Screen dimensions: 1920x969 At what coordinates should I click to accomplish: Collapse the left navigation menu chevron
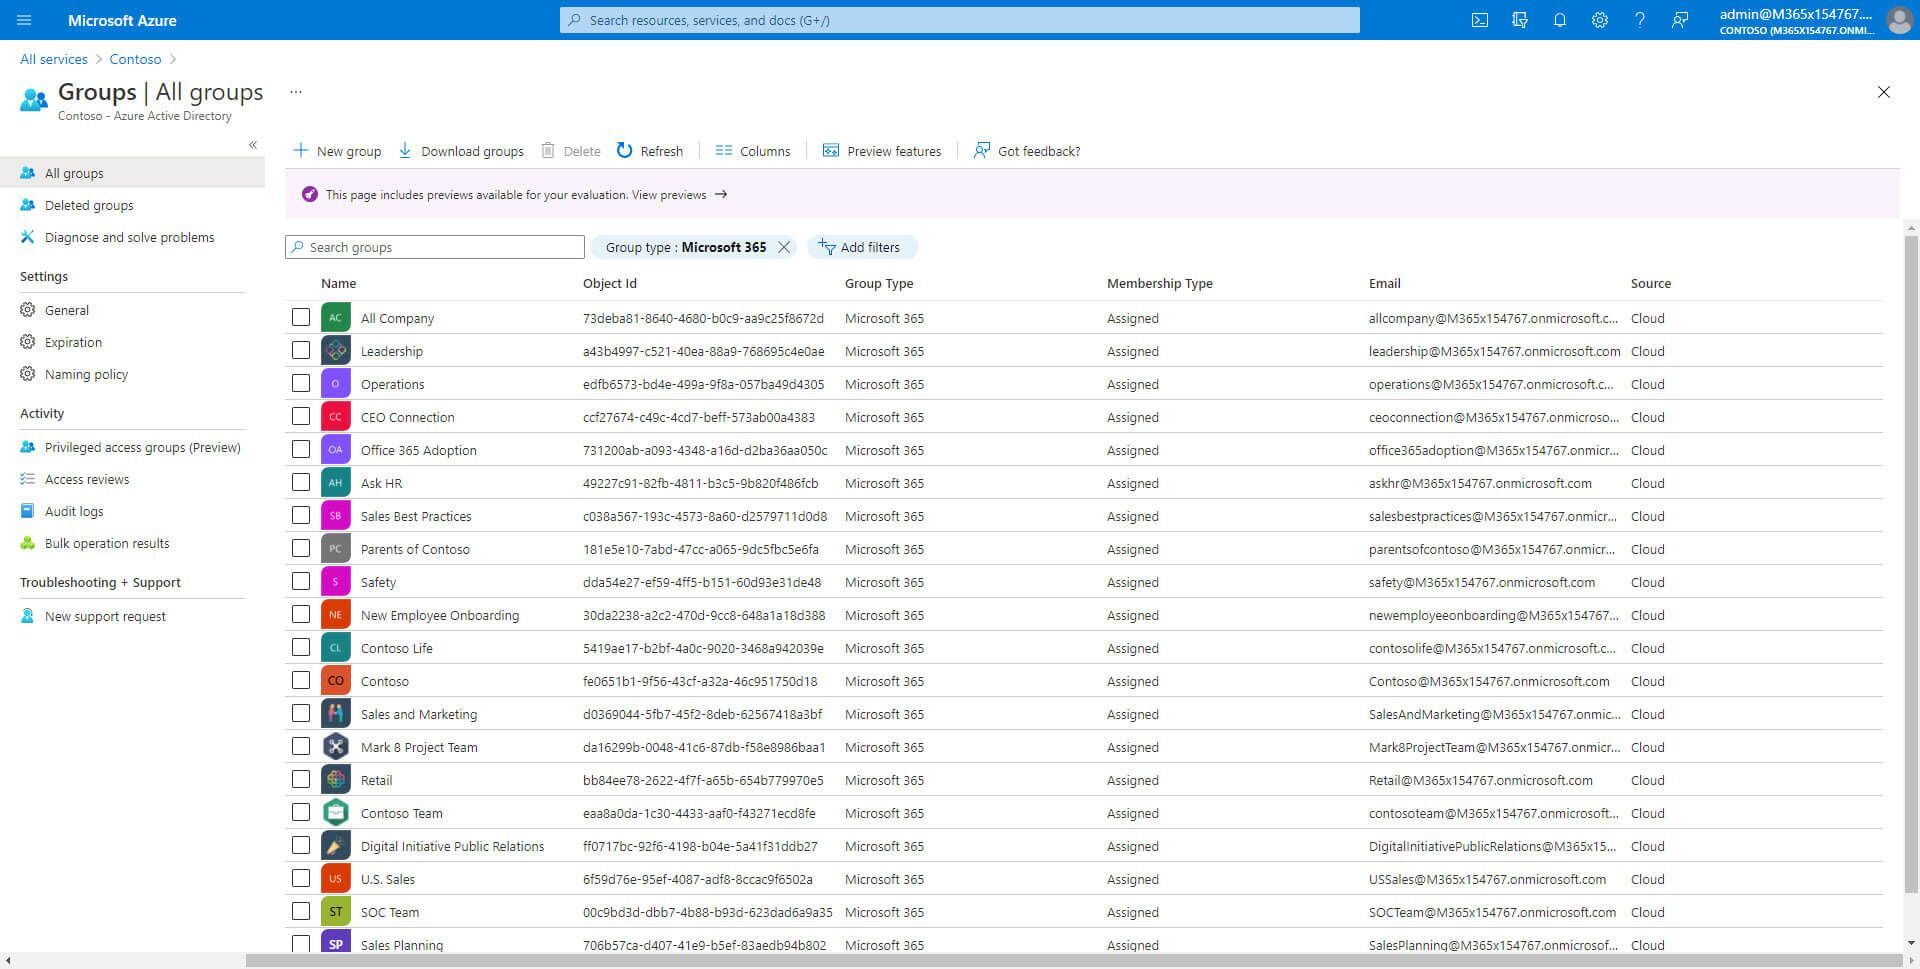coord(253,145)
